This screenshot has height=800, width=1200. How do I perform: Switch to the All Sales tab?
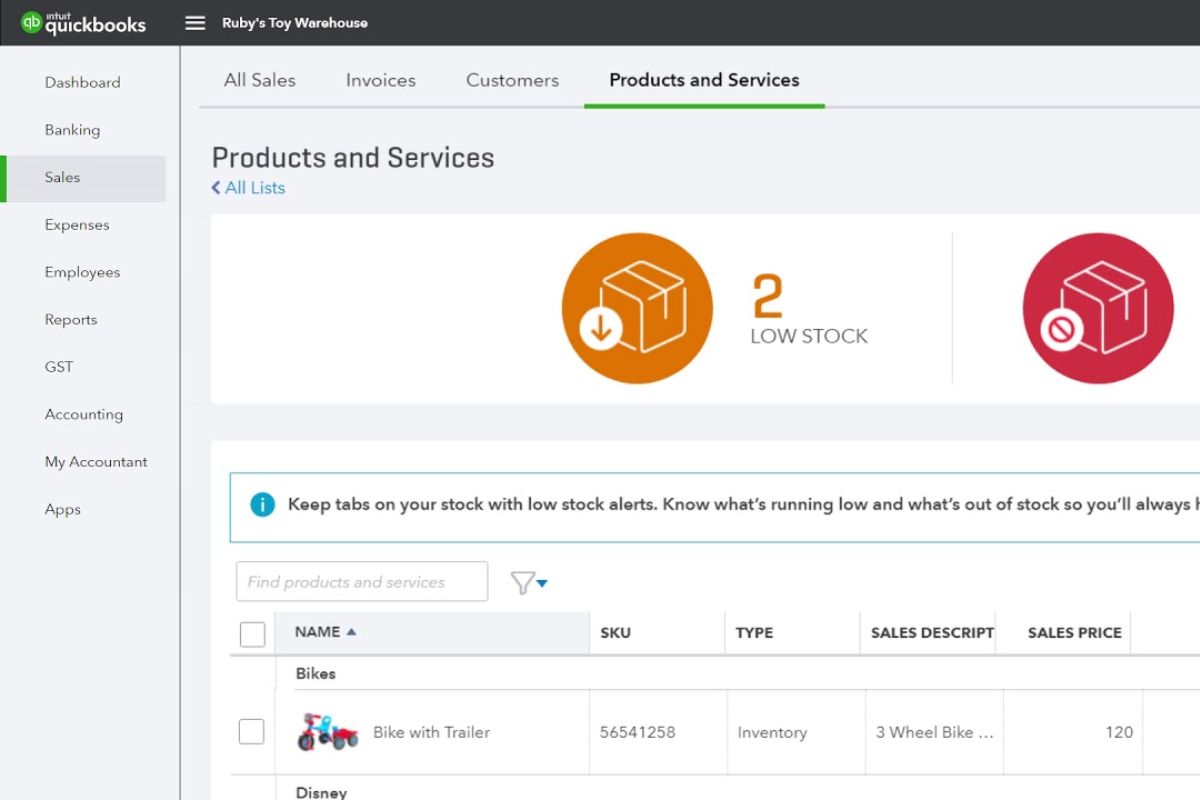pyautogui.click(x=260, y=80)
